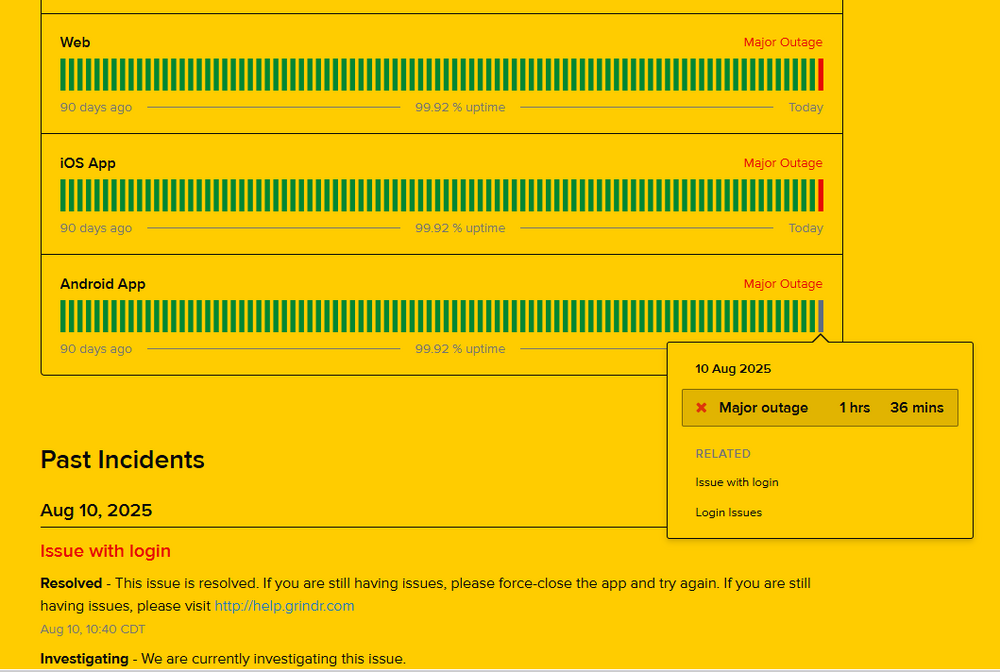1000x672 pixels.
Task: Open 'Issue with login' link in tooltip's Related list
Action: 737,482
